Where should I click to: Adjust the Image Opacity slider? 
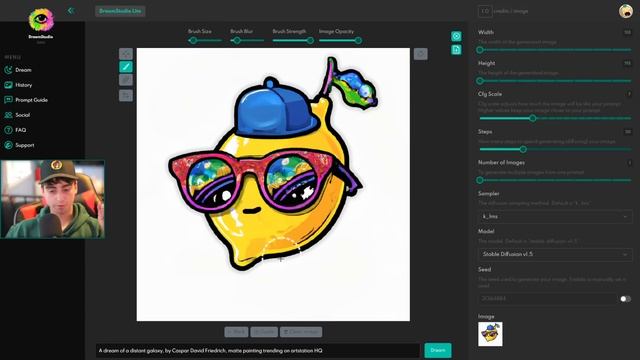[340, 40]
